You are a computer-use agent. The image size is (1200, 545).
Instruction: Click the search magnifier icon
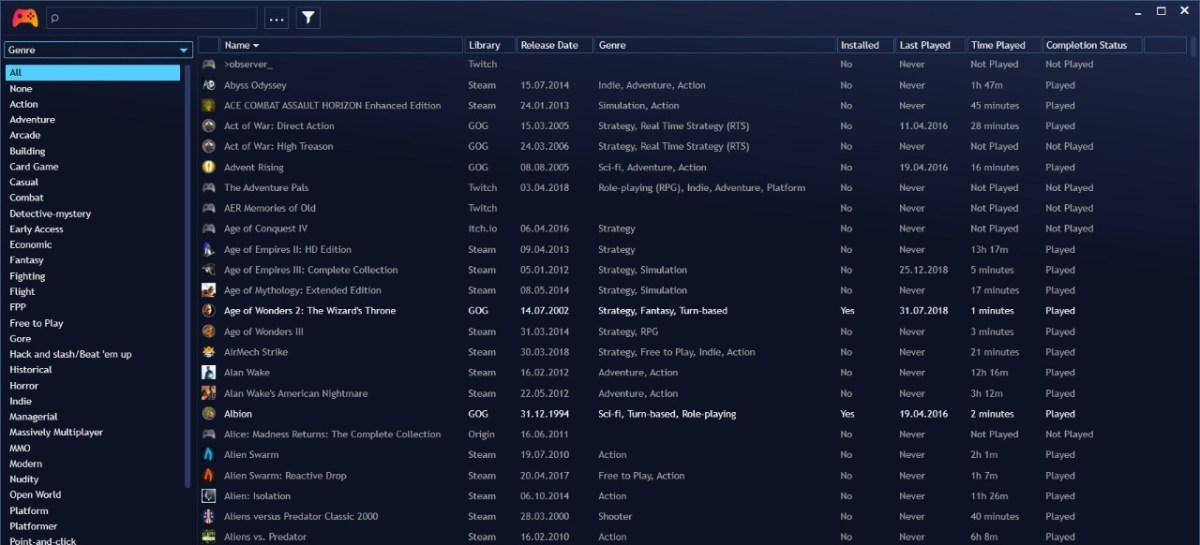[55, 18]
